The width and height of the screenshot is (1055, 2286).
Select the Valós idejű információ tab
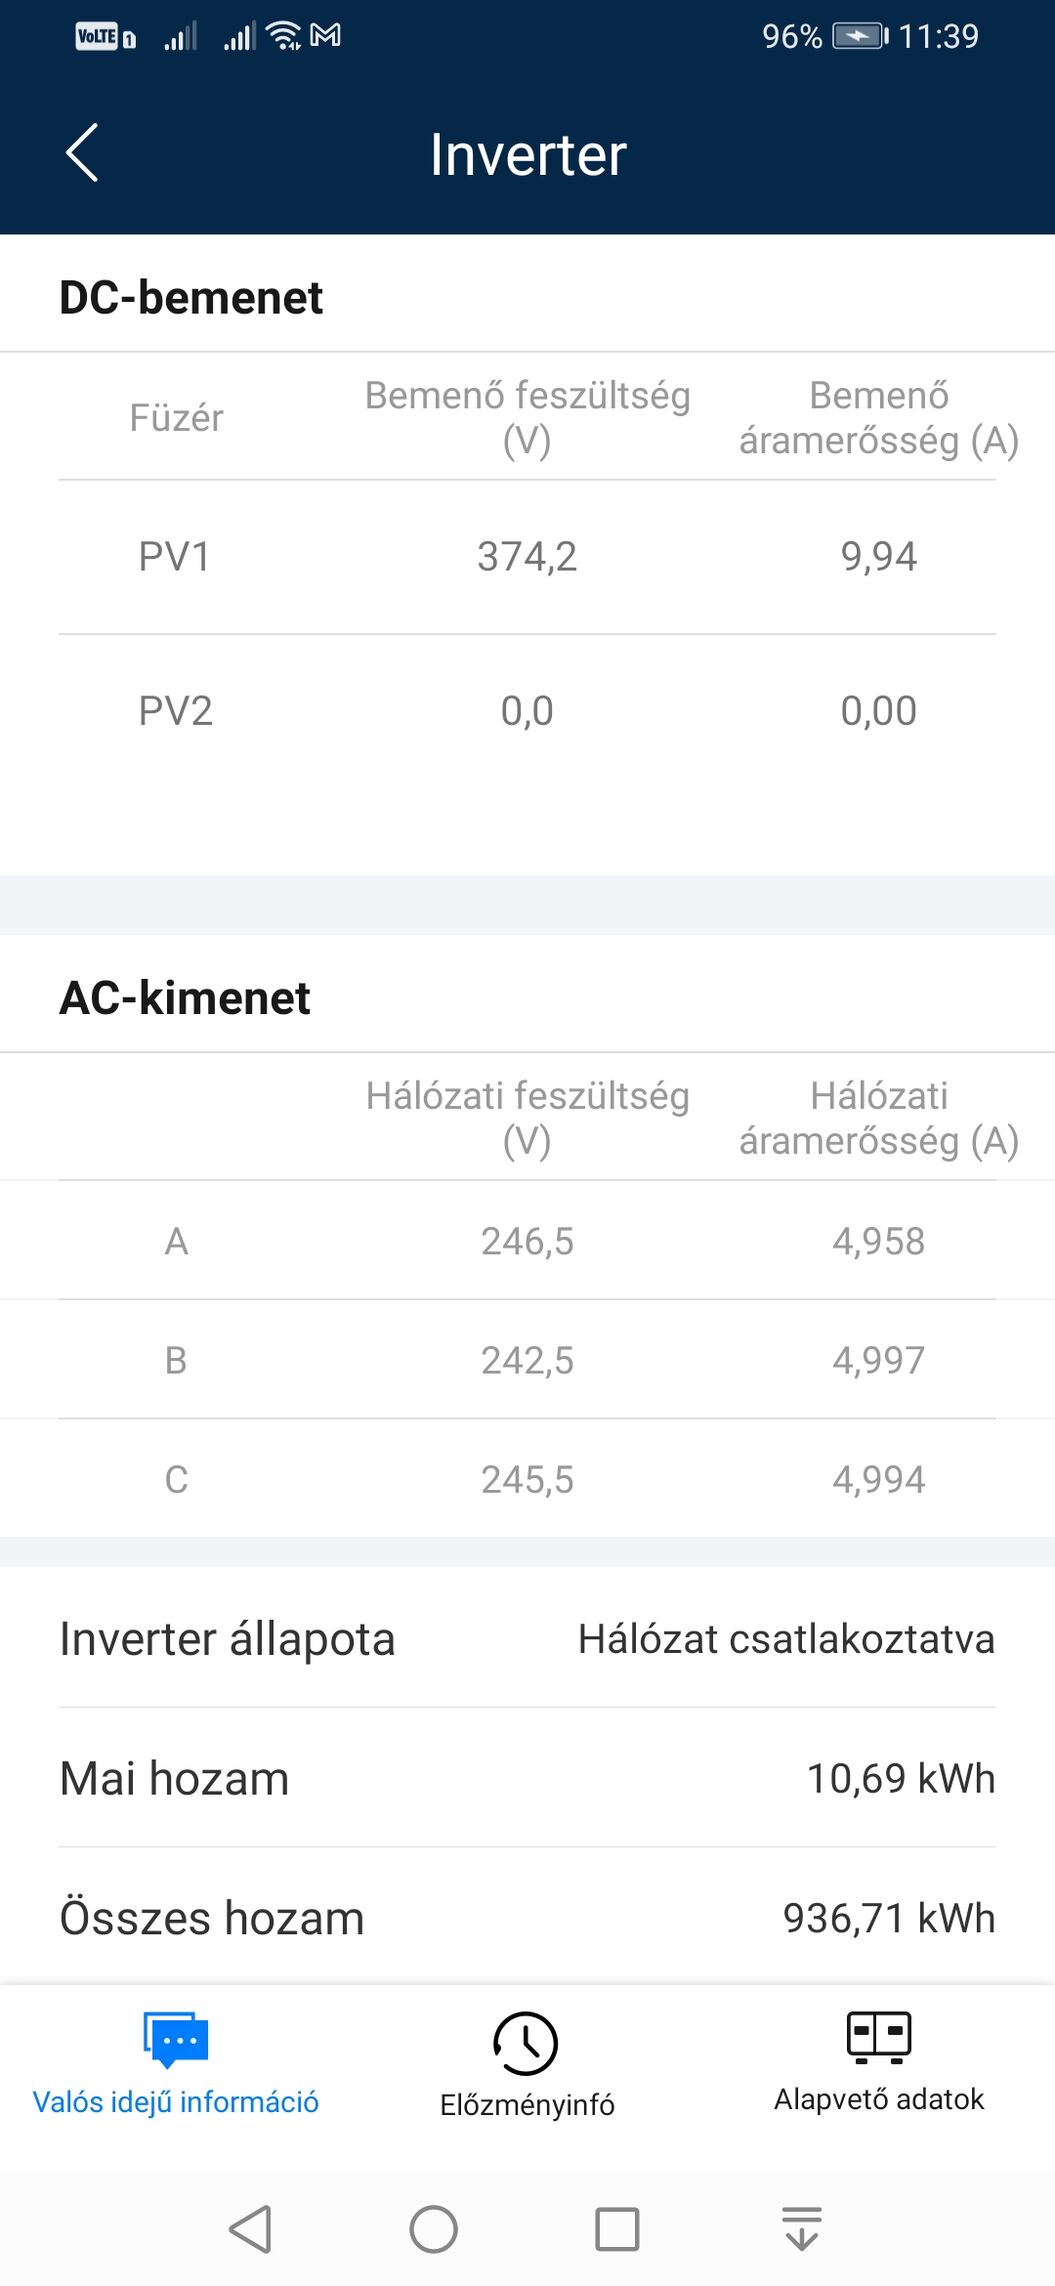[176, 2101]
